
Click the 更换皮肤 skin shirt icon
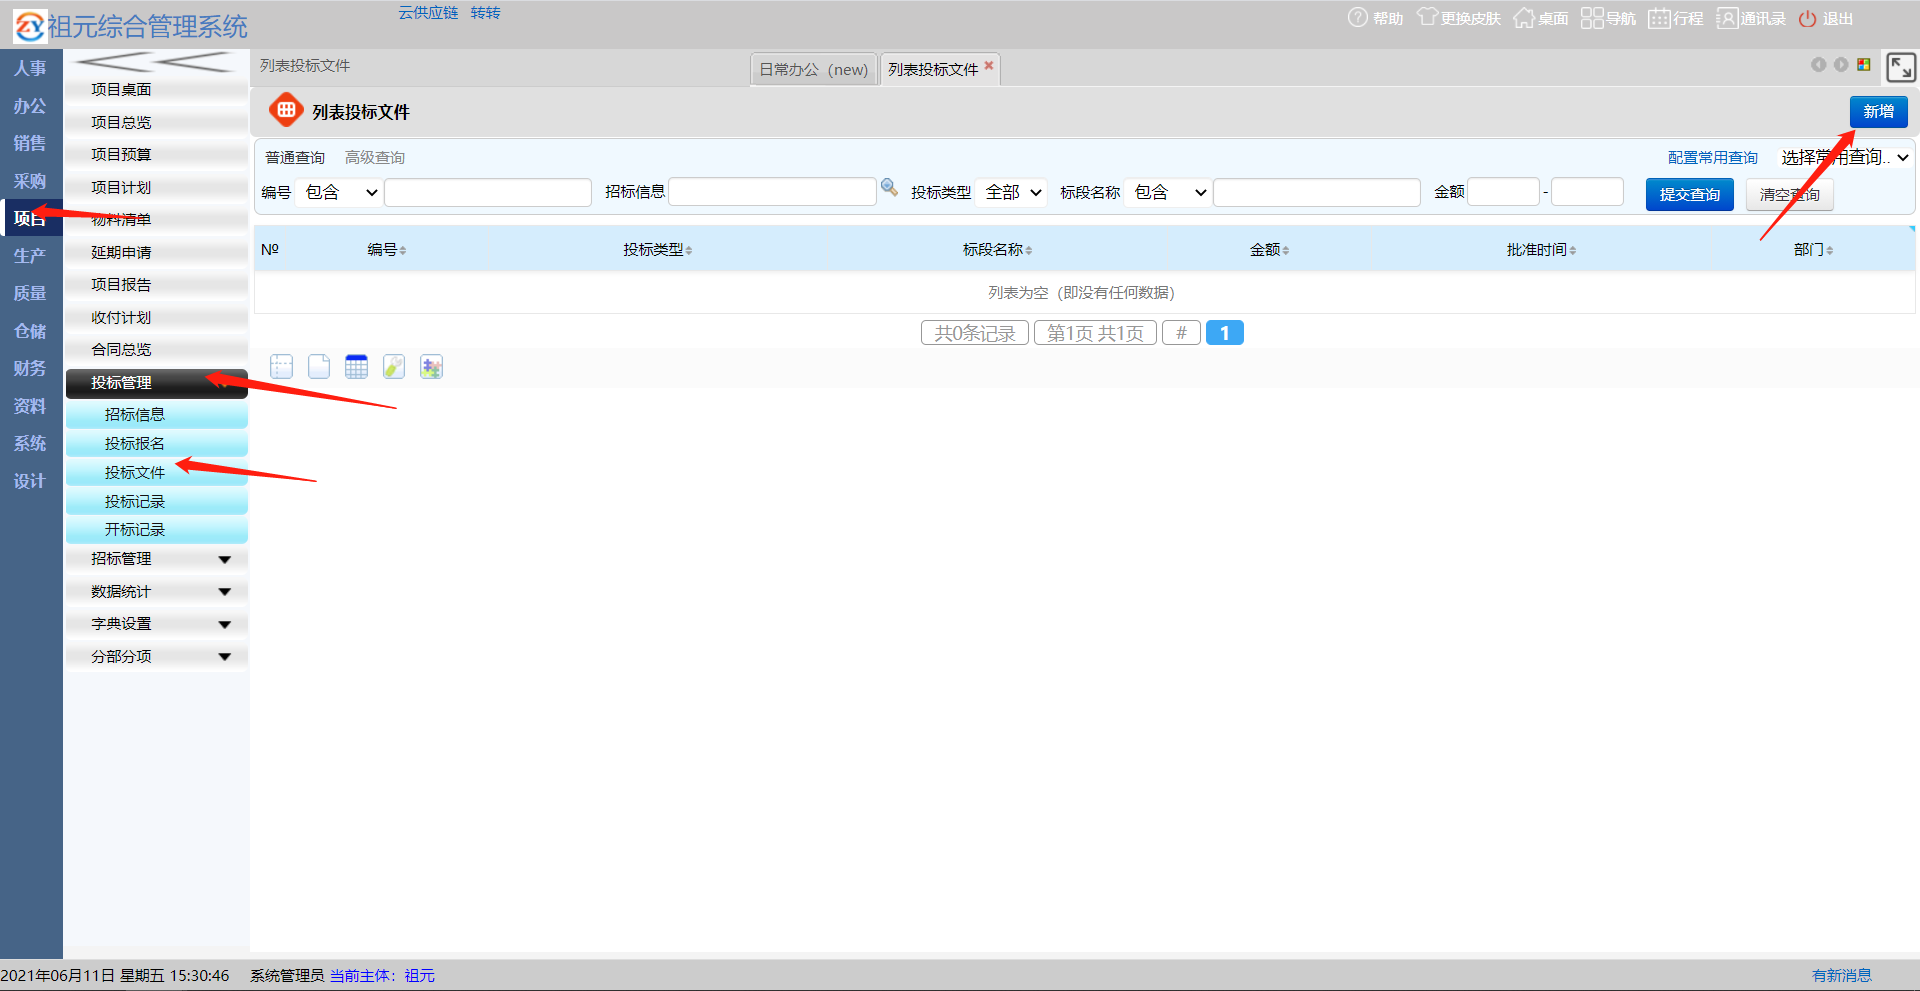point(1427,18)
